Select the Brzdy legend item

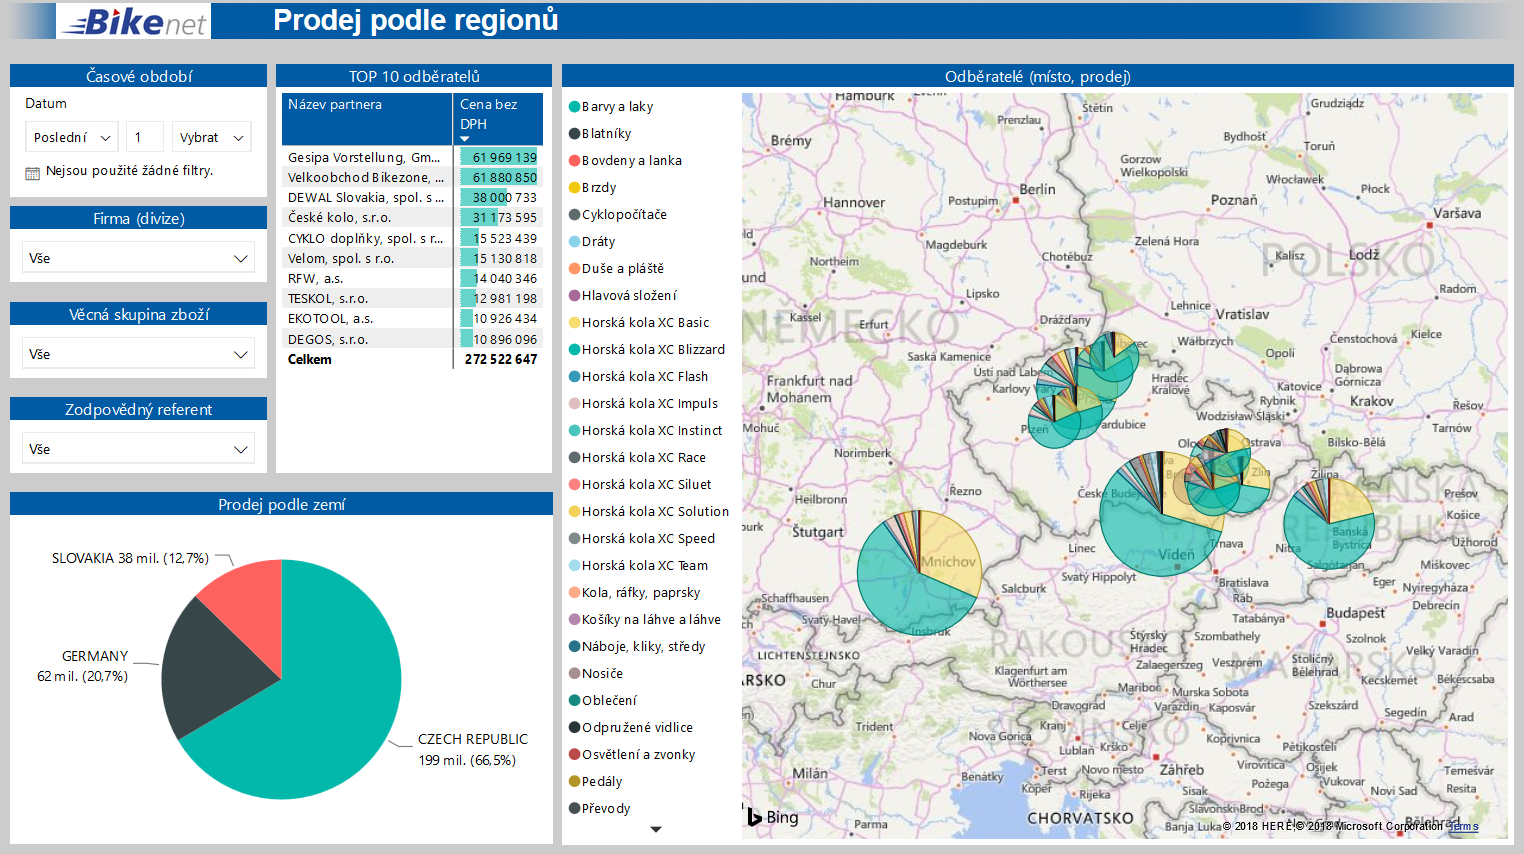point(598,188)
